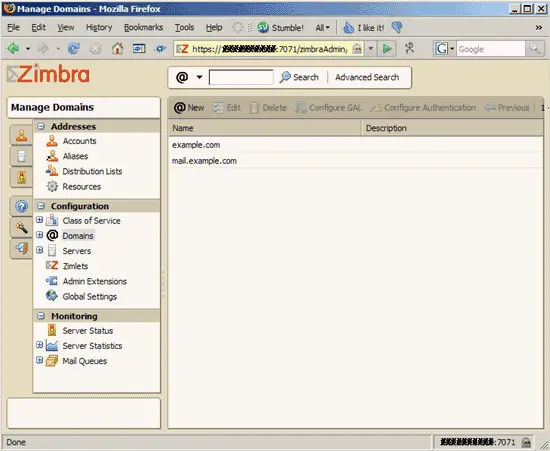Screen dimensions: 550x451
Task: Click the logout door sidebar icon
Action: tap(21, 248)
